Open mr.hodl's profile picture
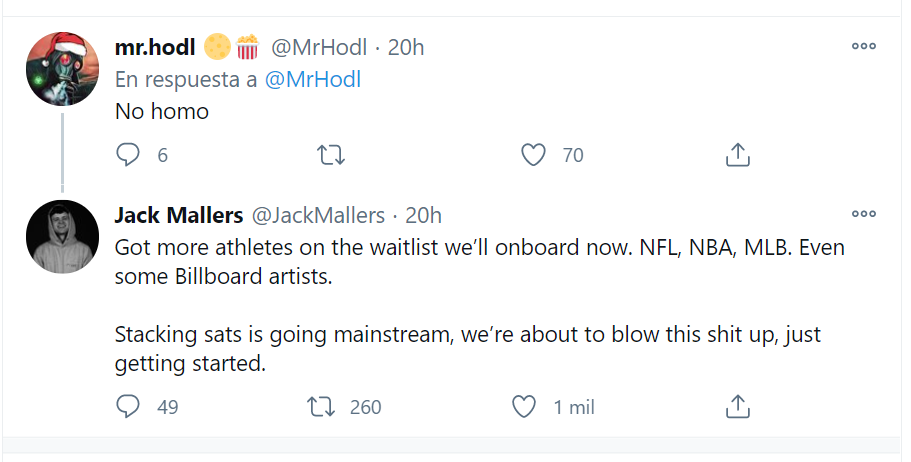 (x=60, y=67)
